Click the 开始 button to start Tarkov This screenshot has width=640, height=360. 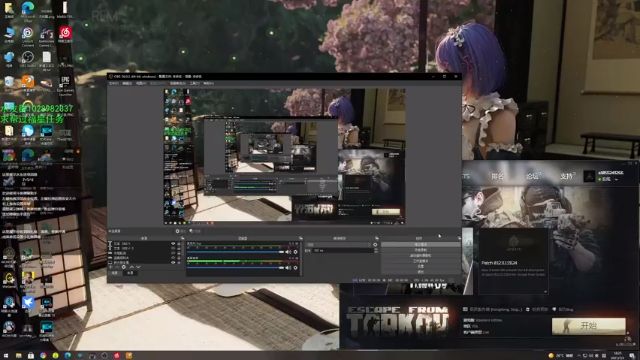tap(589, 326)
